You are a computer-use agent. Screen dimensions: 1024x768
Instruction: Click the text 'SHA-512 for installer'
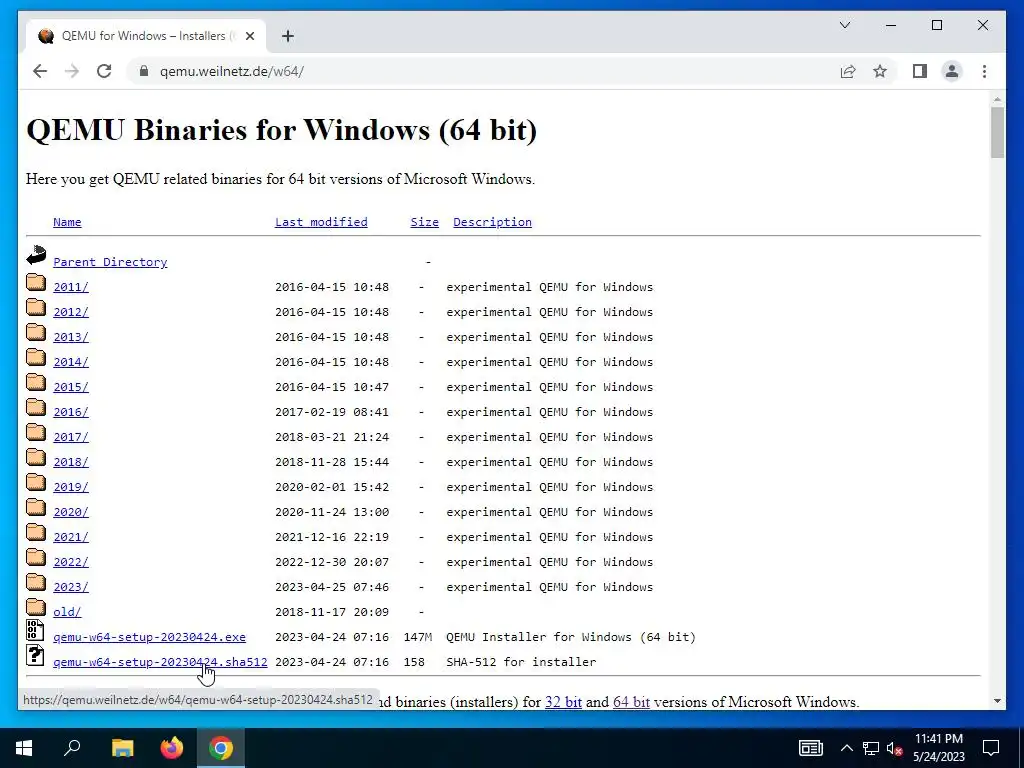pyautogui.click(x=521, y=662)
